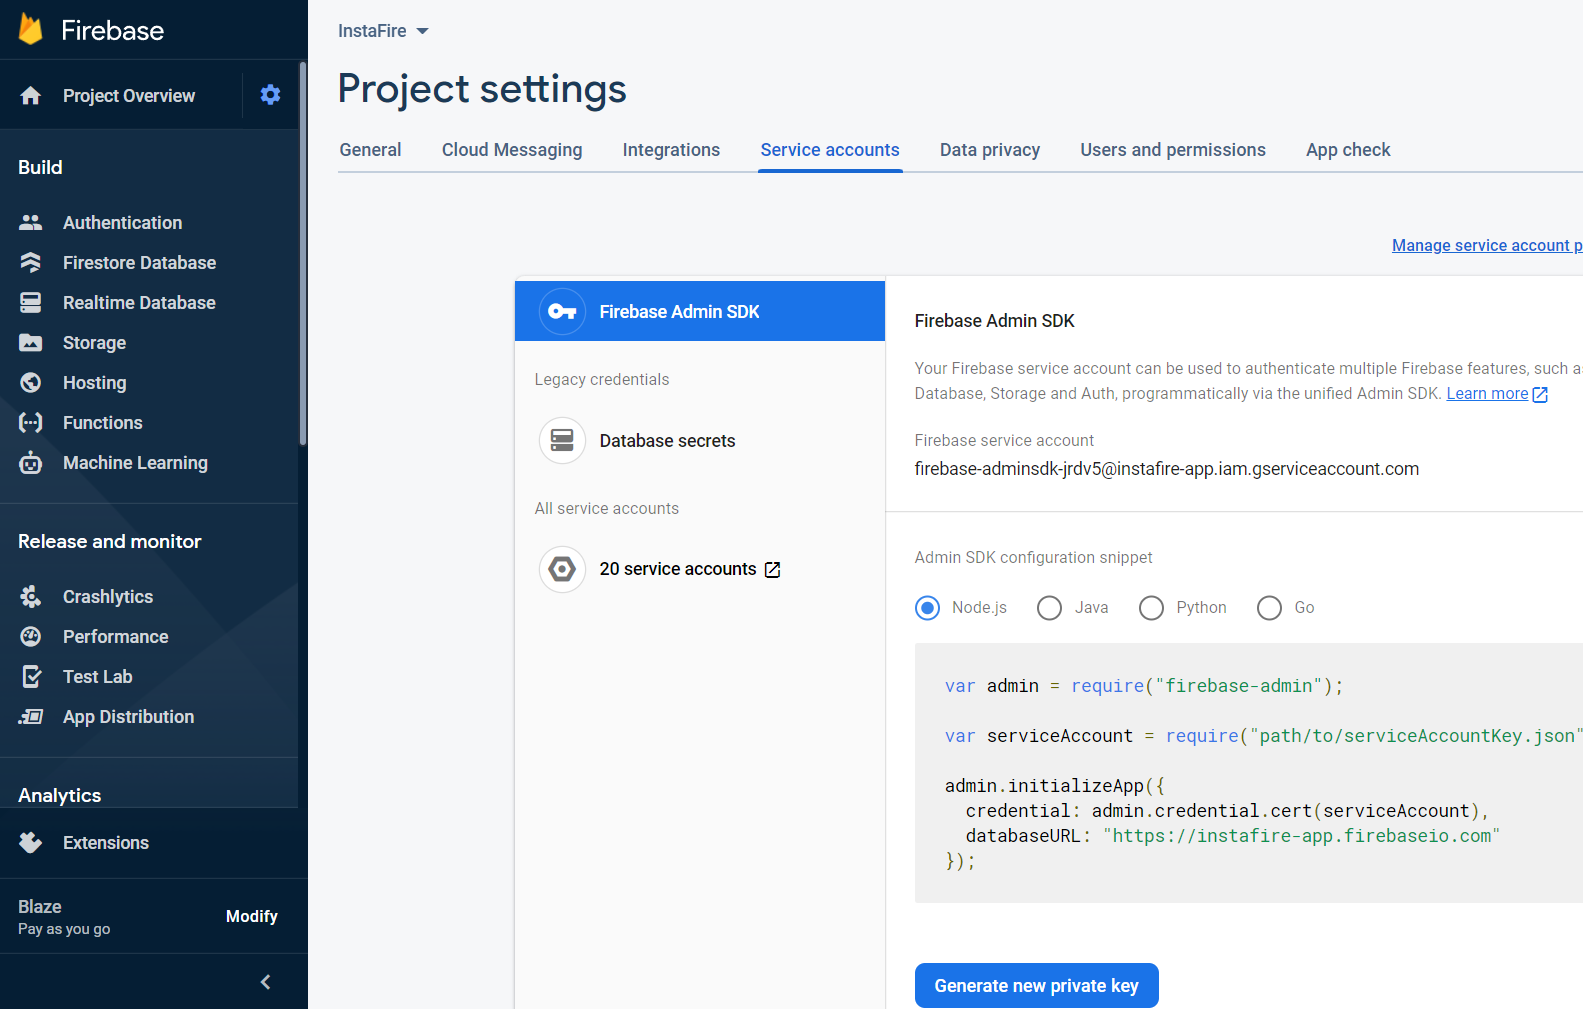Open the 20 service accounts entry
Image resolution: width=1583 pixels, height=1009 pixels.
pyautogui.click(x=678, y=569)
